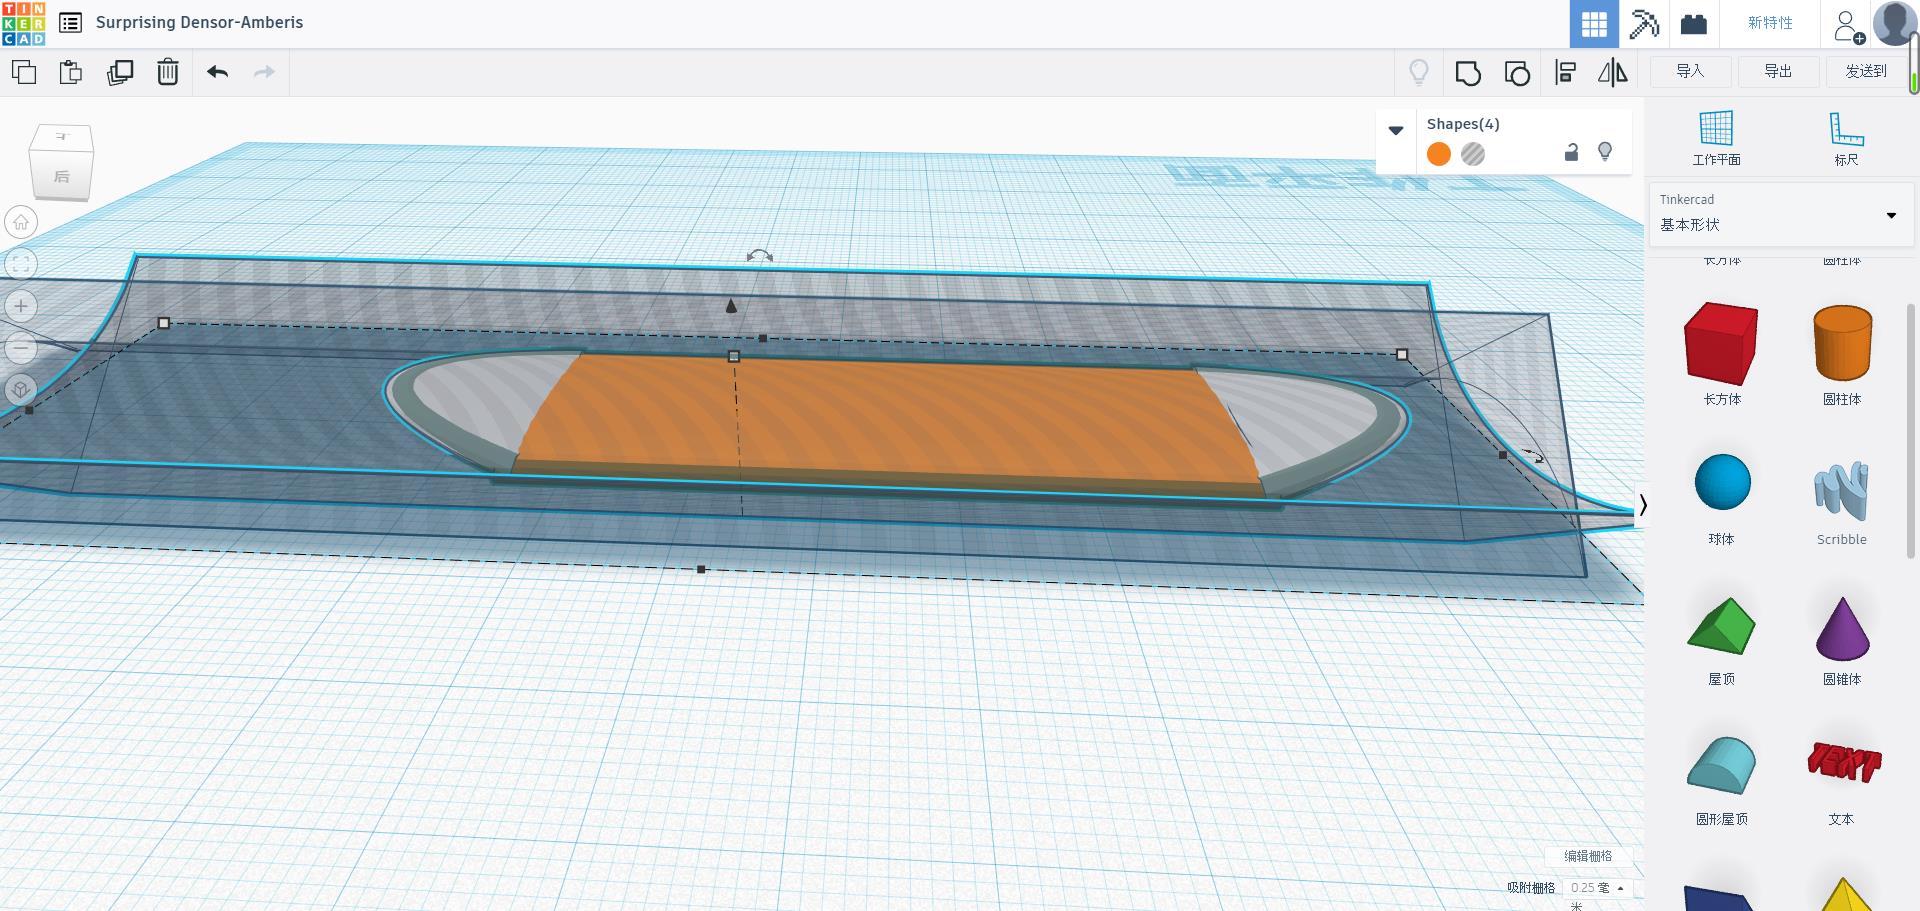Click 编辑栅格 edit grid button
Screen dimensions: 1920x911
tap(1588, 856)
